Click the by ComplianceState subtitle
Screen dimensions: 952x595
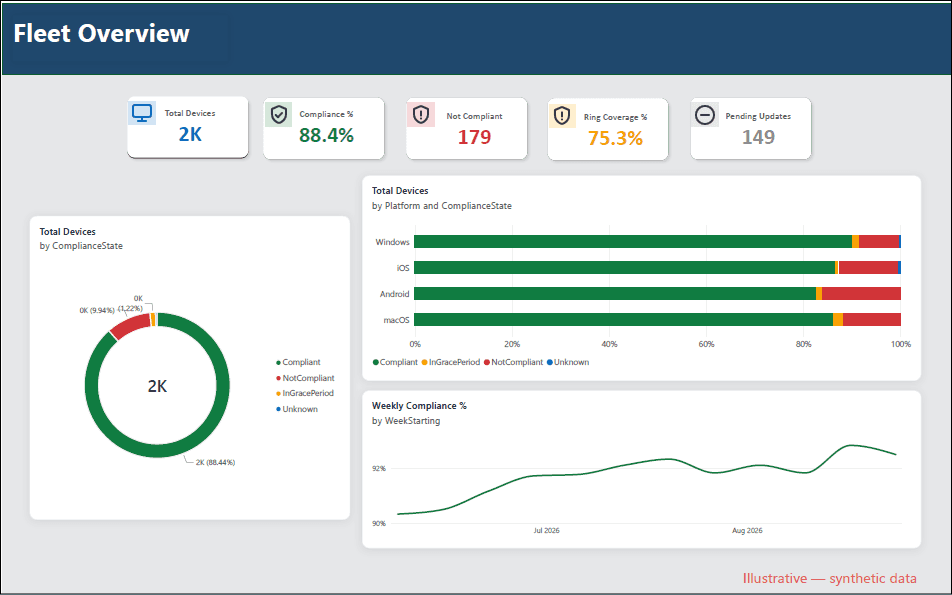pyautogui.click(x=81, y=246)
